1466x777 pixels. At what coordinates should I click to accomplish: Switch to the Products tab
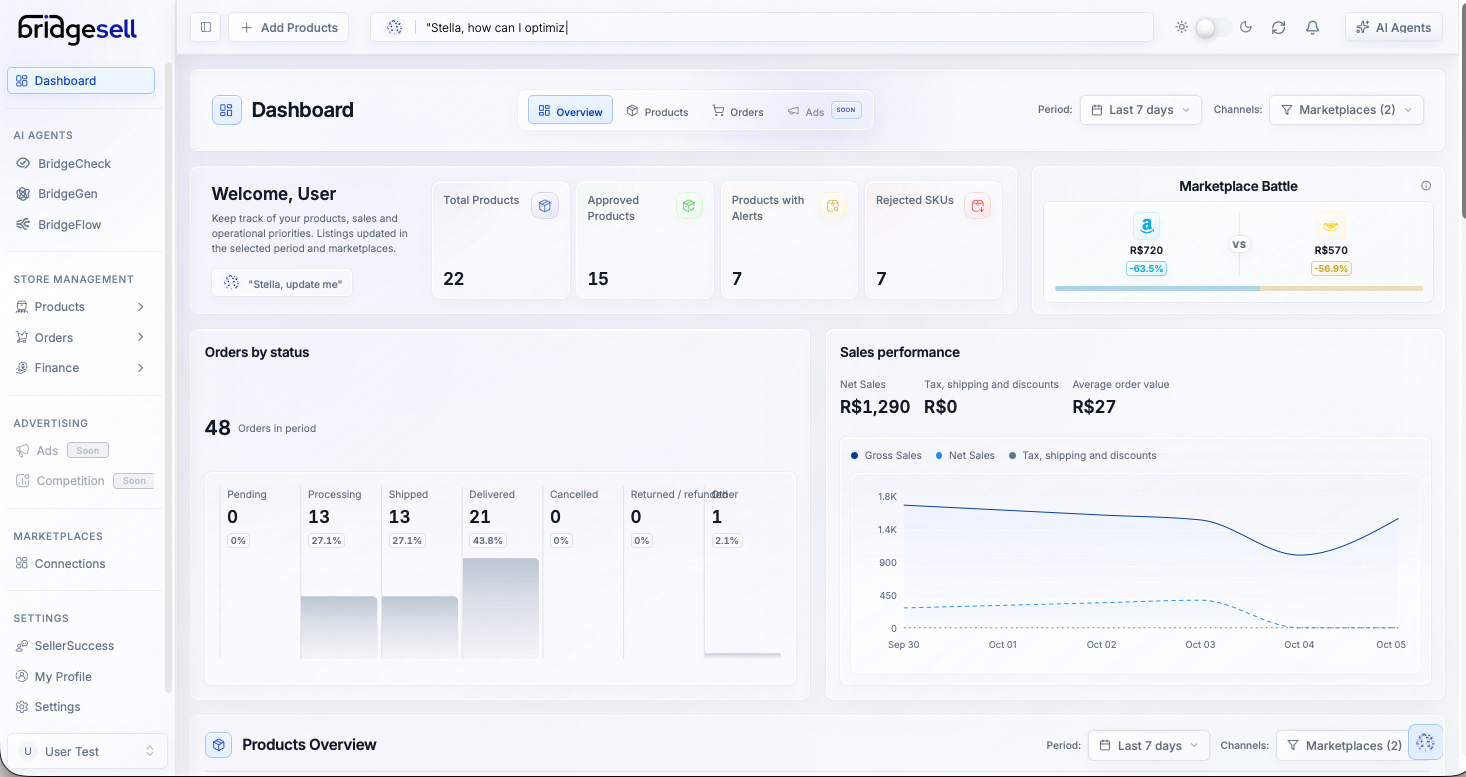657,111
